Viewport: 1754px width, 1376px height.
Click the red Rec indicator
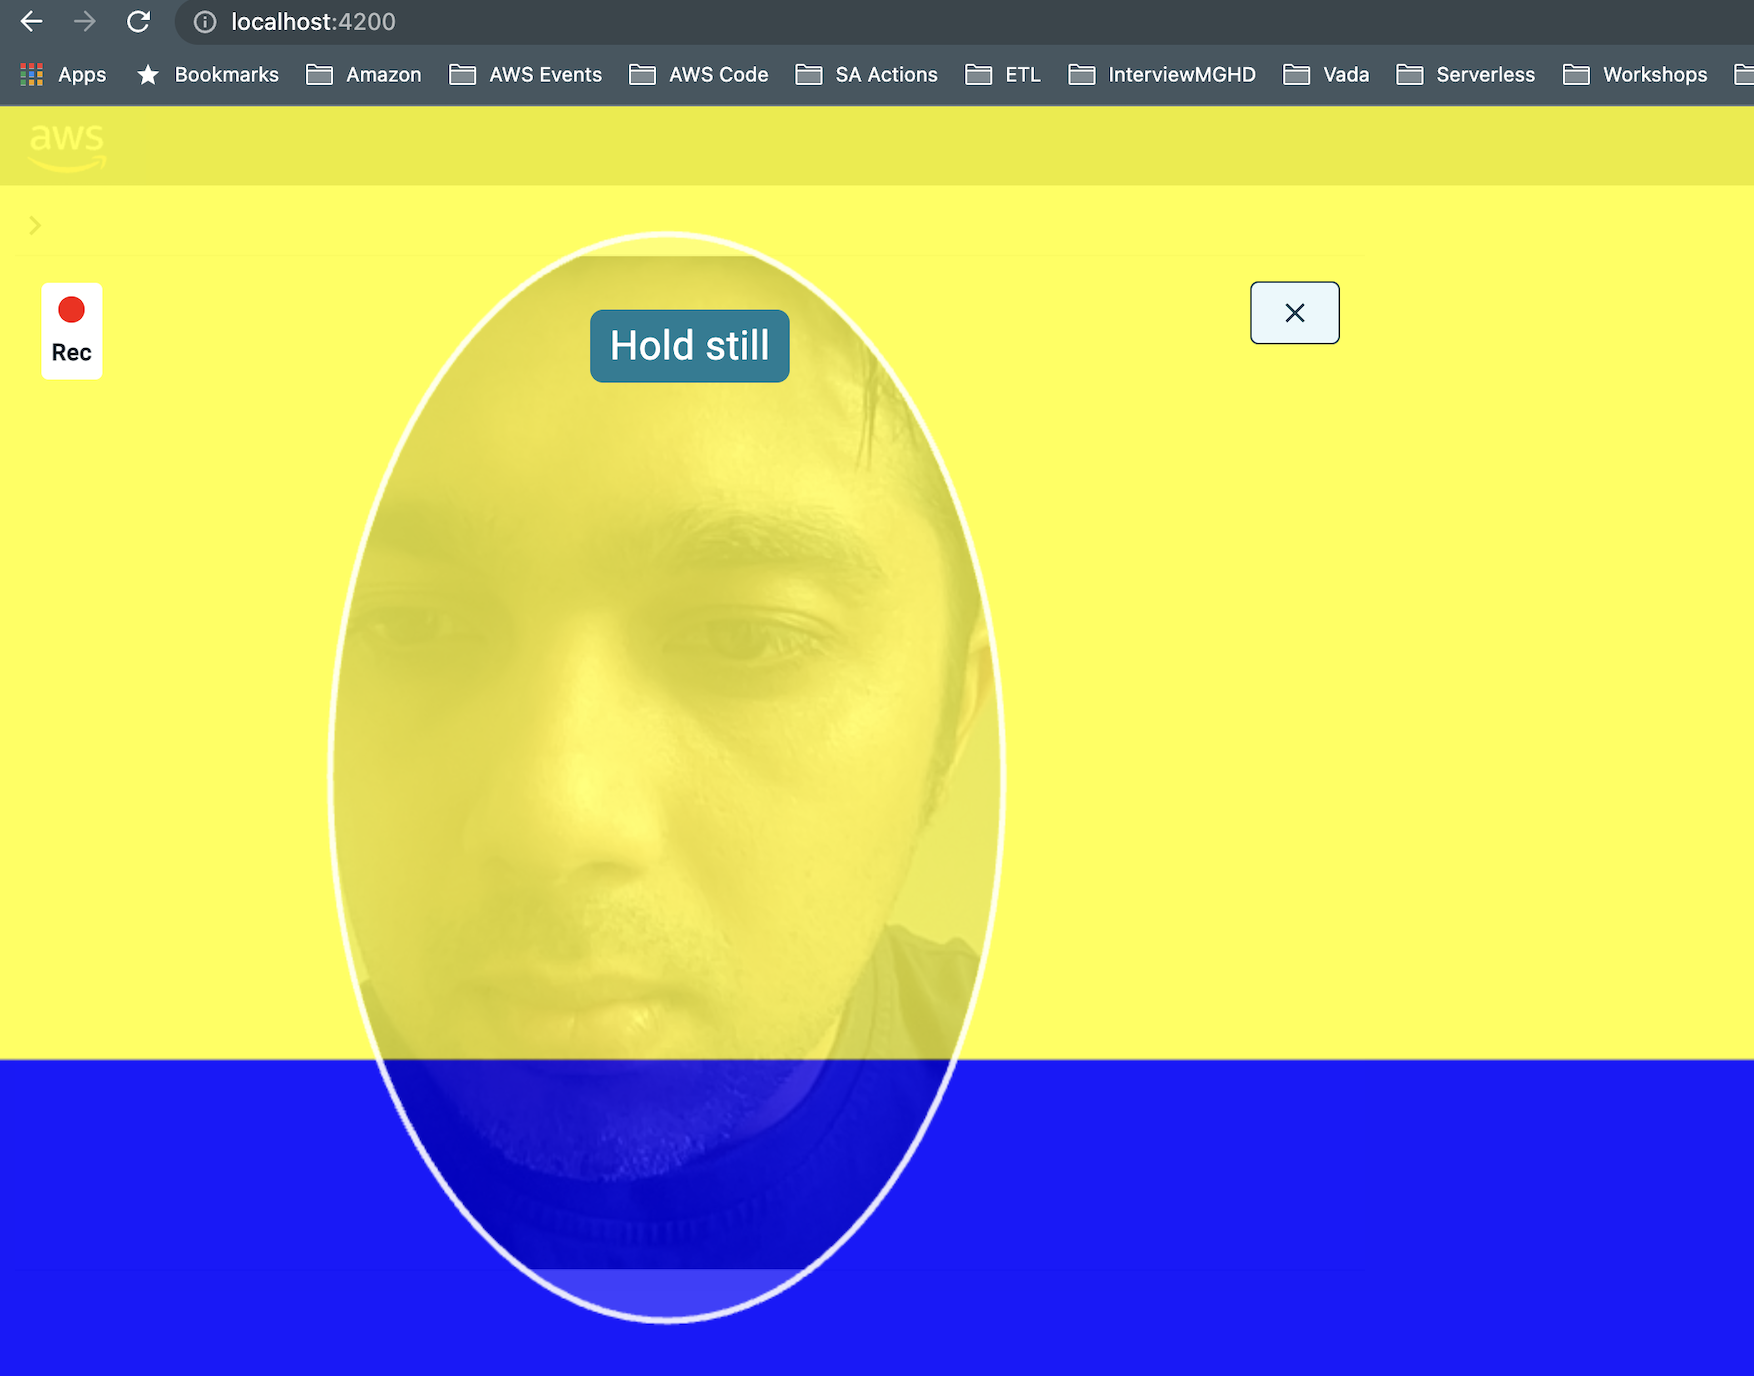point(72,331)
